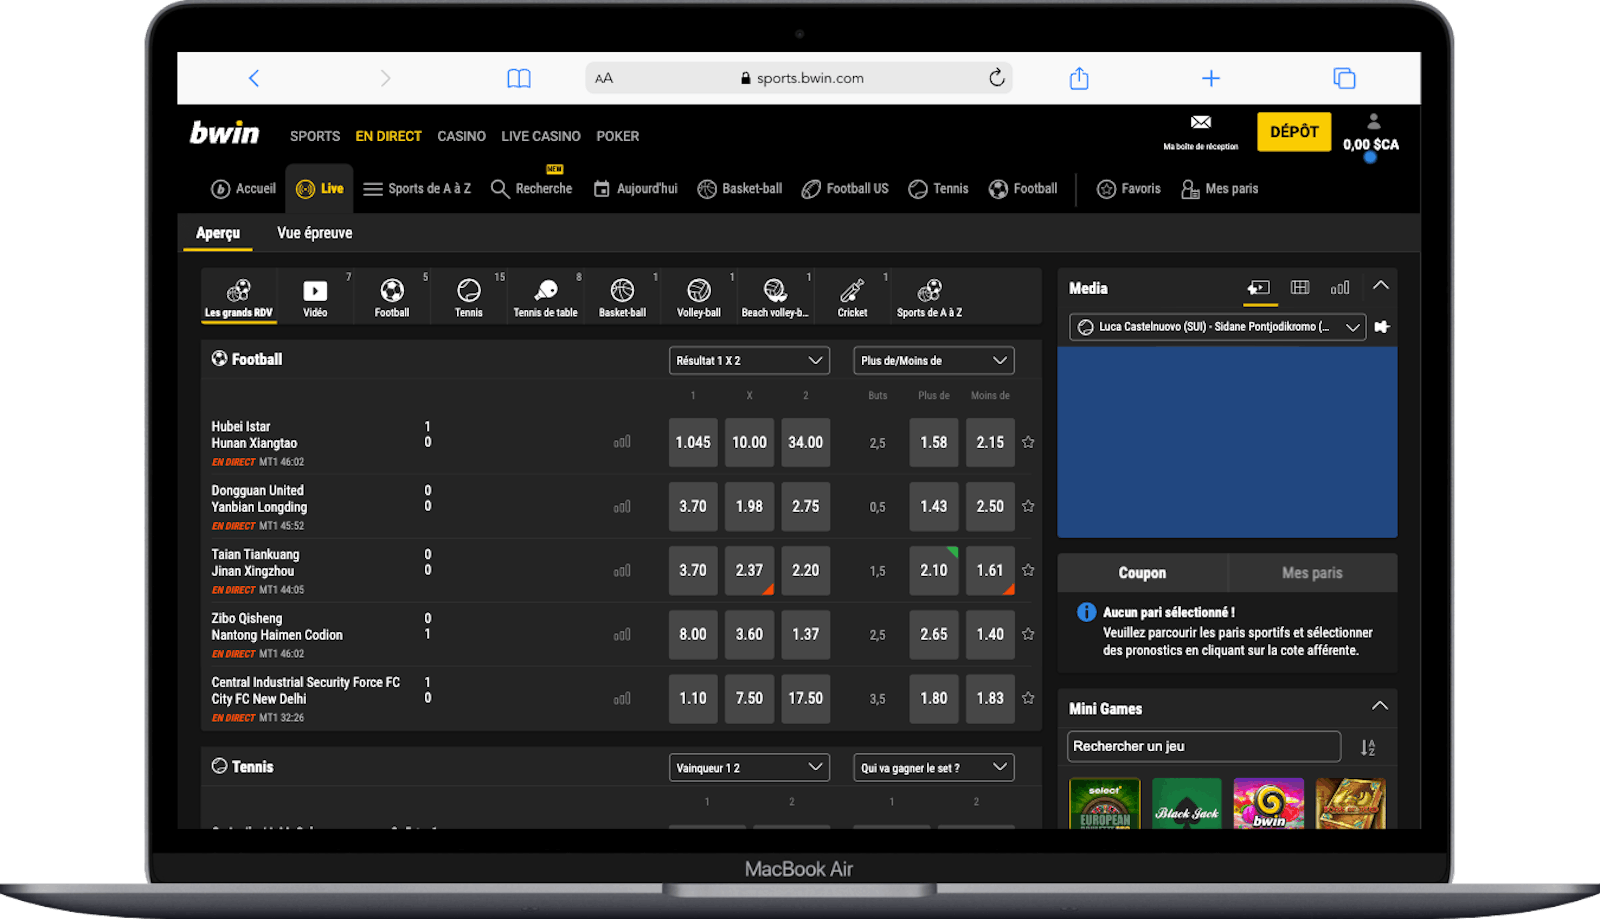This screenshot has height=919, width=1600.
Task: Favorite the Hubei Istar match with the star
Action: [1028, 442]
